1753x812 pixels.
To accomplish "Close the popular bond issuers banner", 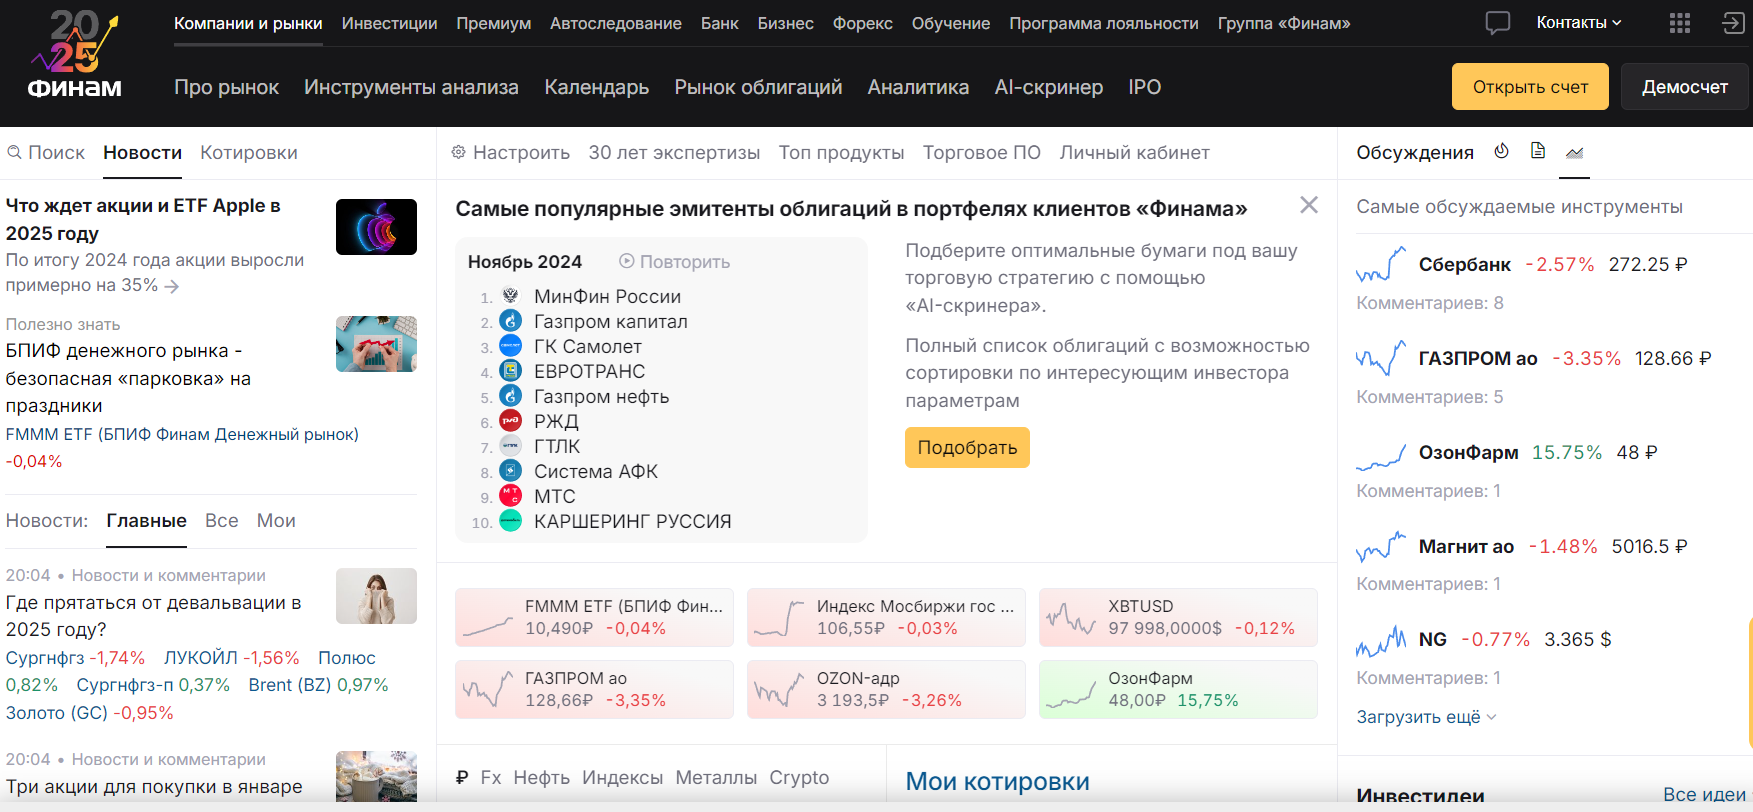I will pos(1308,205).
